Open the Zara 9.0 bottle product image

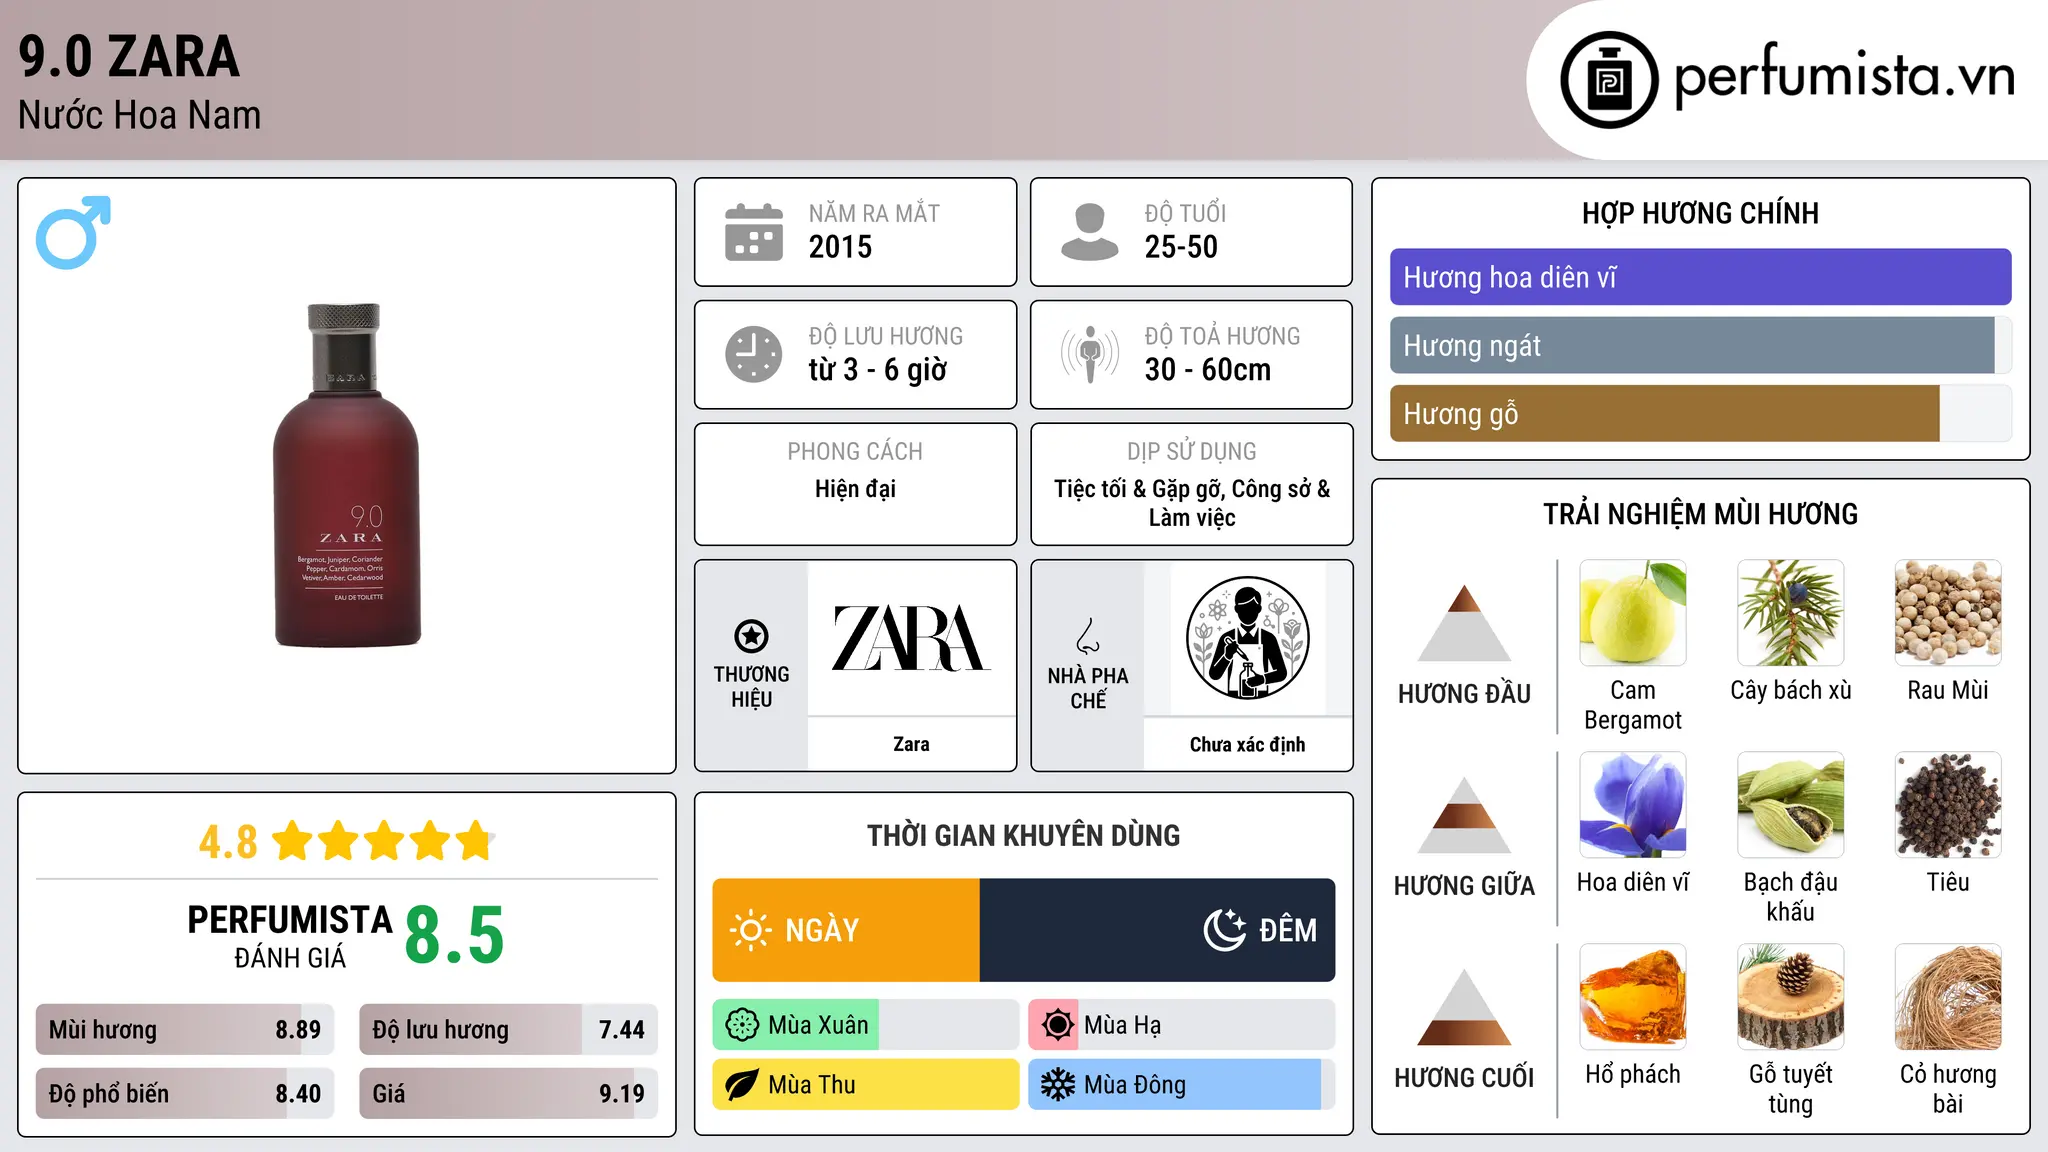(x=347, y=475)
